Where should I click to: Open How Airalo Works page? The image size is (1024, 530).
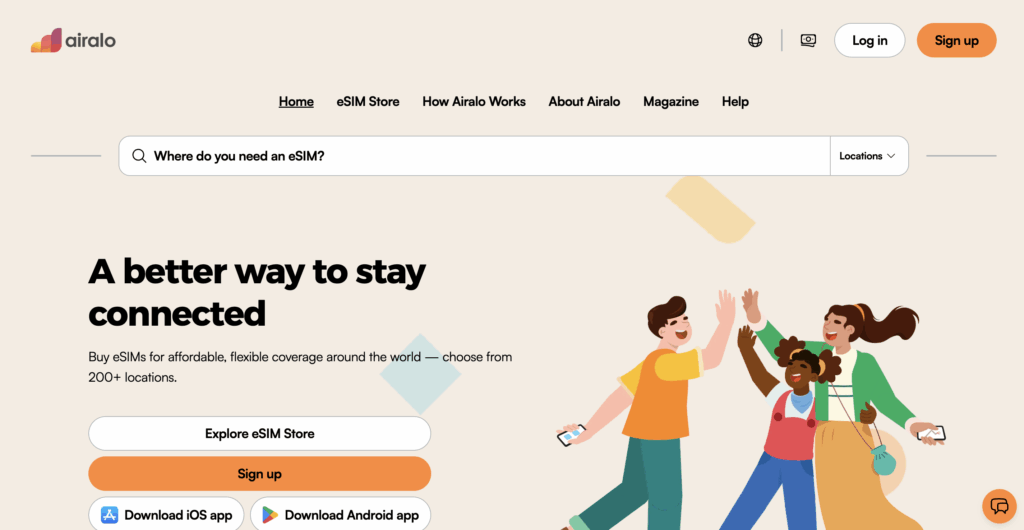[x=473, y=101]
